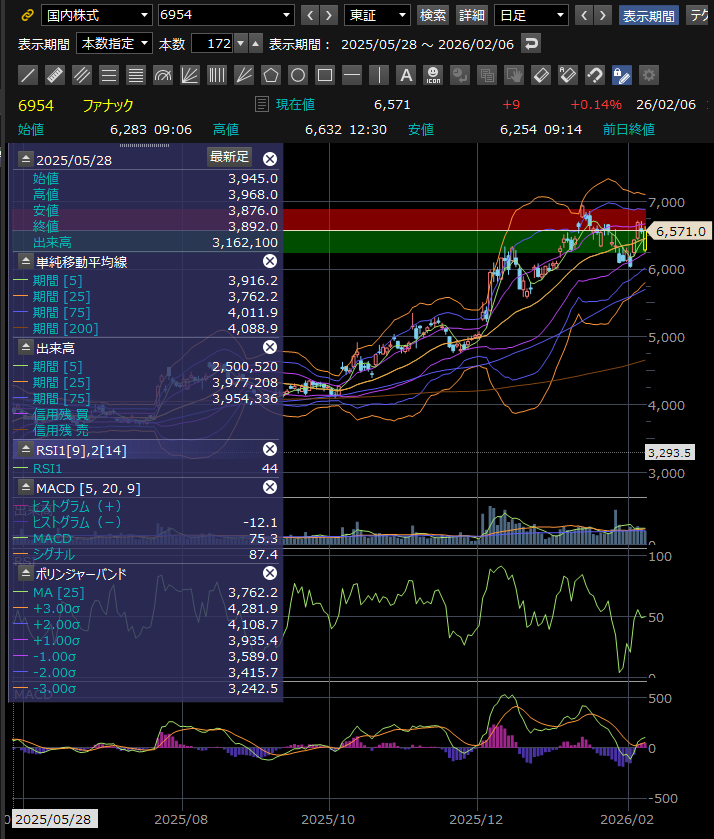Click the magnet snap tool icon
714x839 pixels.
pos(595,75)
